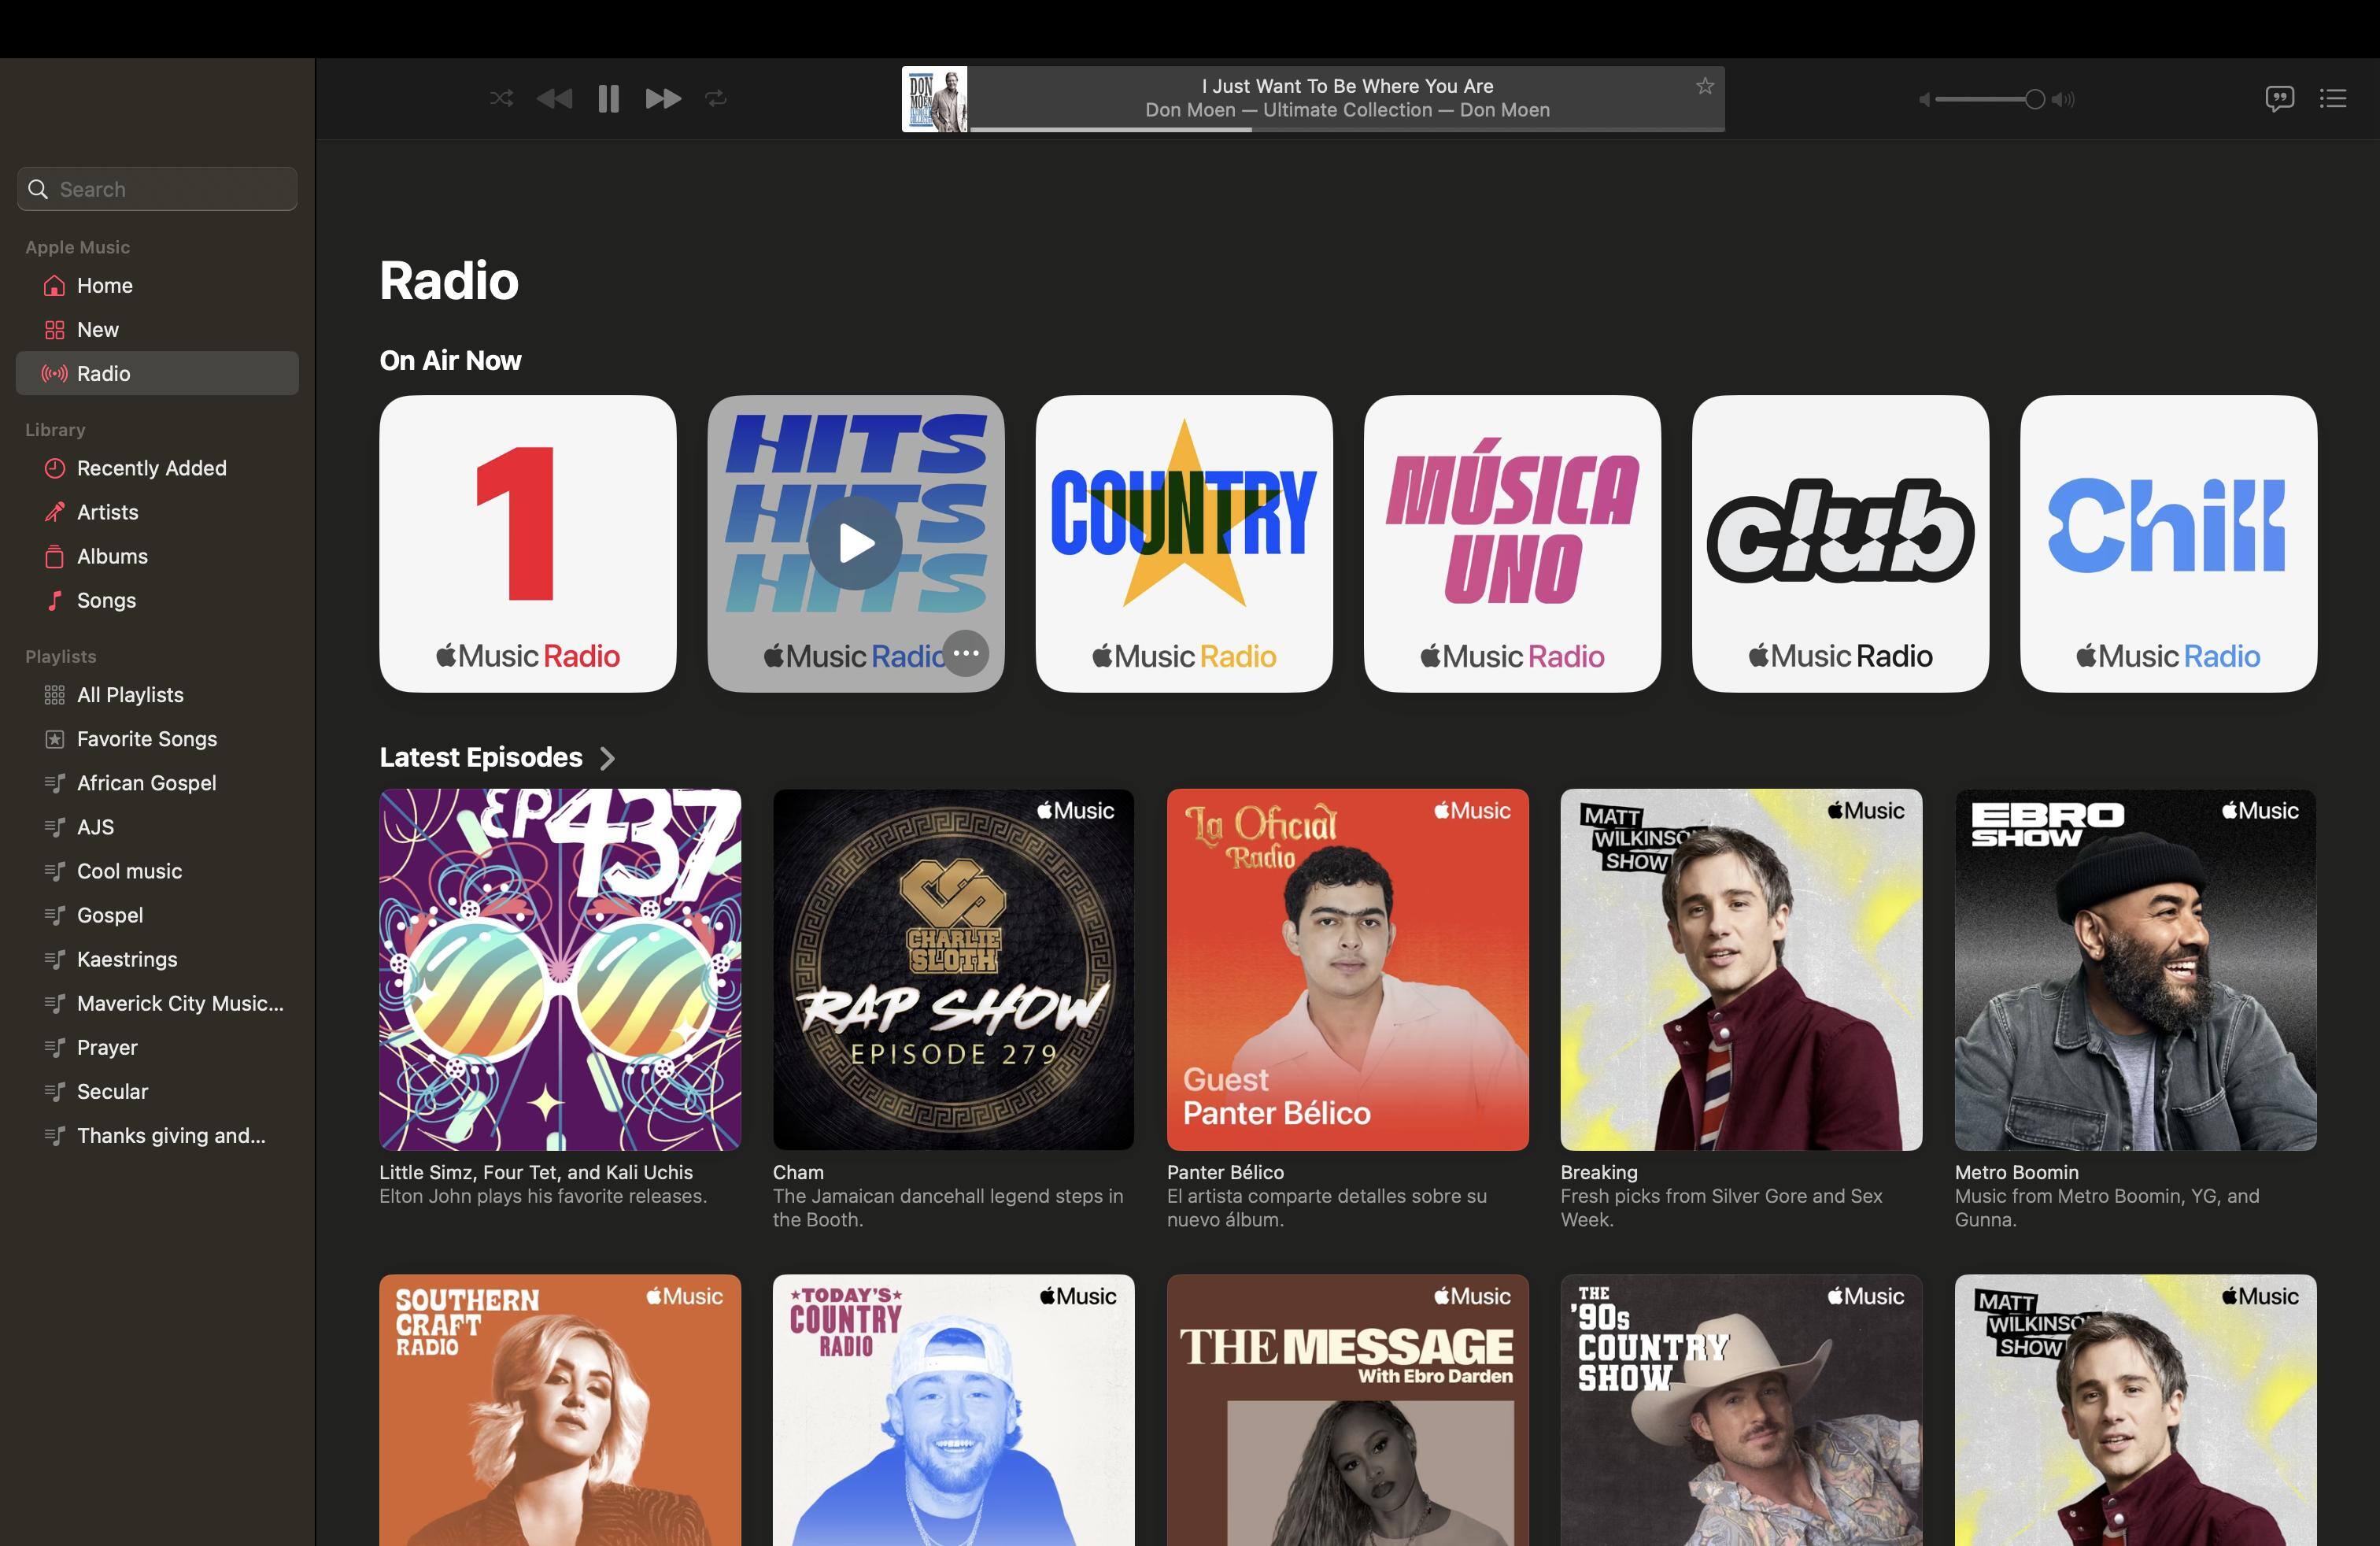Go back to previous track
This screenshot has height=1546, width=2380.
(x=555, y=98)
